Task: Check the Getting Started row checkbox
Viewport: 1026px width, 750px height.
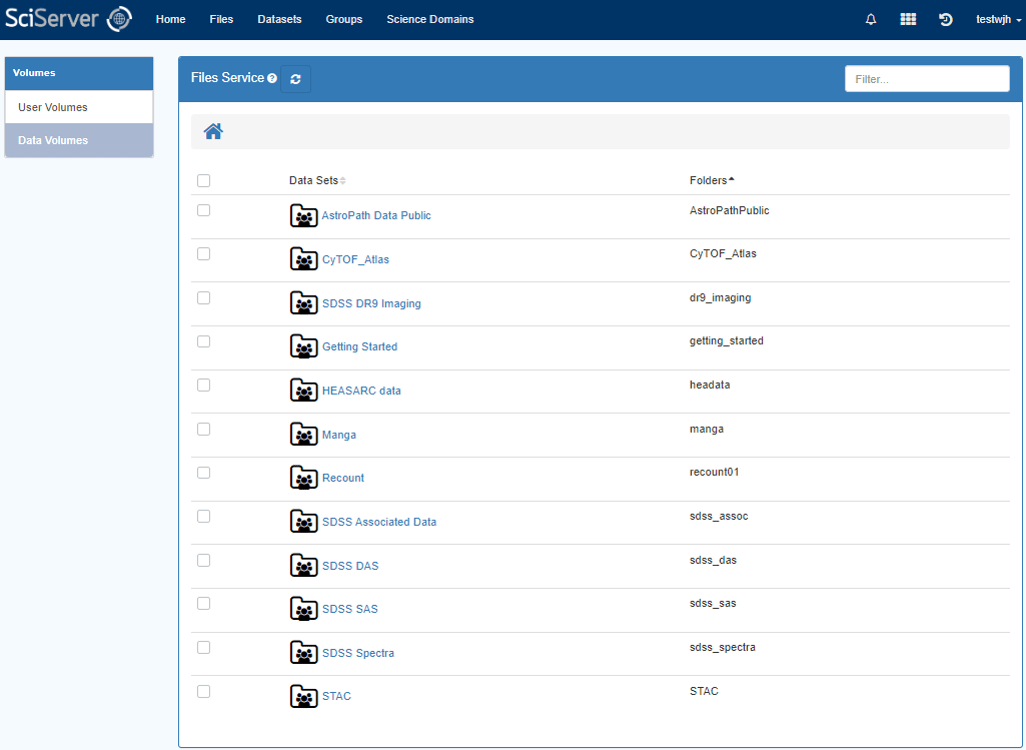Action: coord(203,342)
